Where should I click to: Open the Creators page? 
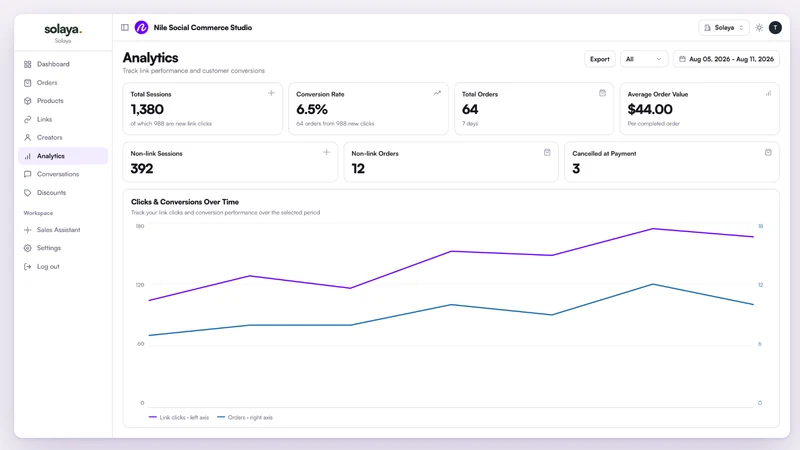[x=63, y=138]
